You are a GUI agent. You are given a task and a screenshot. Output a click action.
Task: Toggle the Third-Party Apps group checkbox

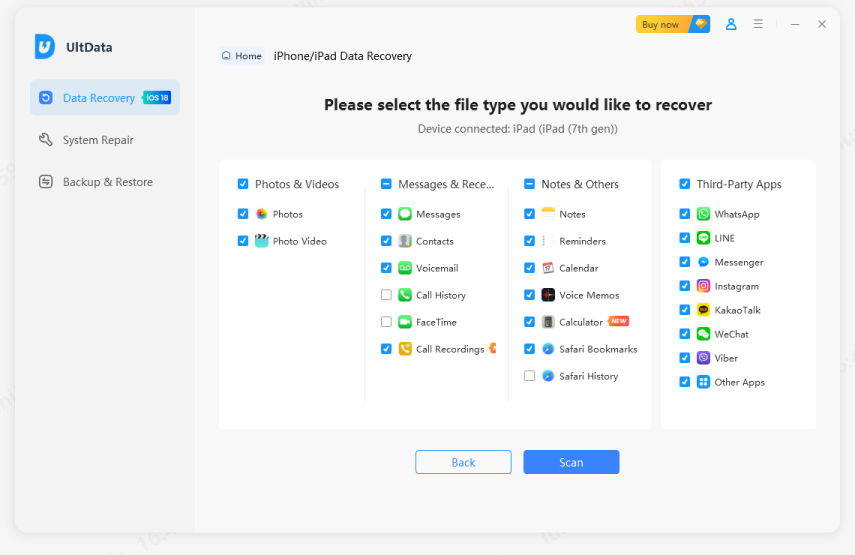pos(685,184)
